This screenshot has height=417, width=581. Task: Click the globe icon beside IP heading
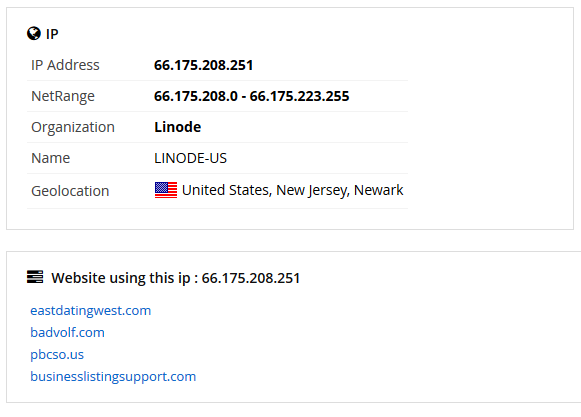34,33
